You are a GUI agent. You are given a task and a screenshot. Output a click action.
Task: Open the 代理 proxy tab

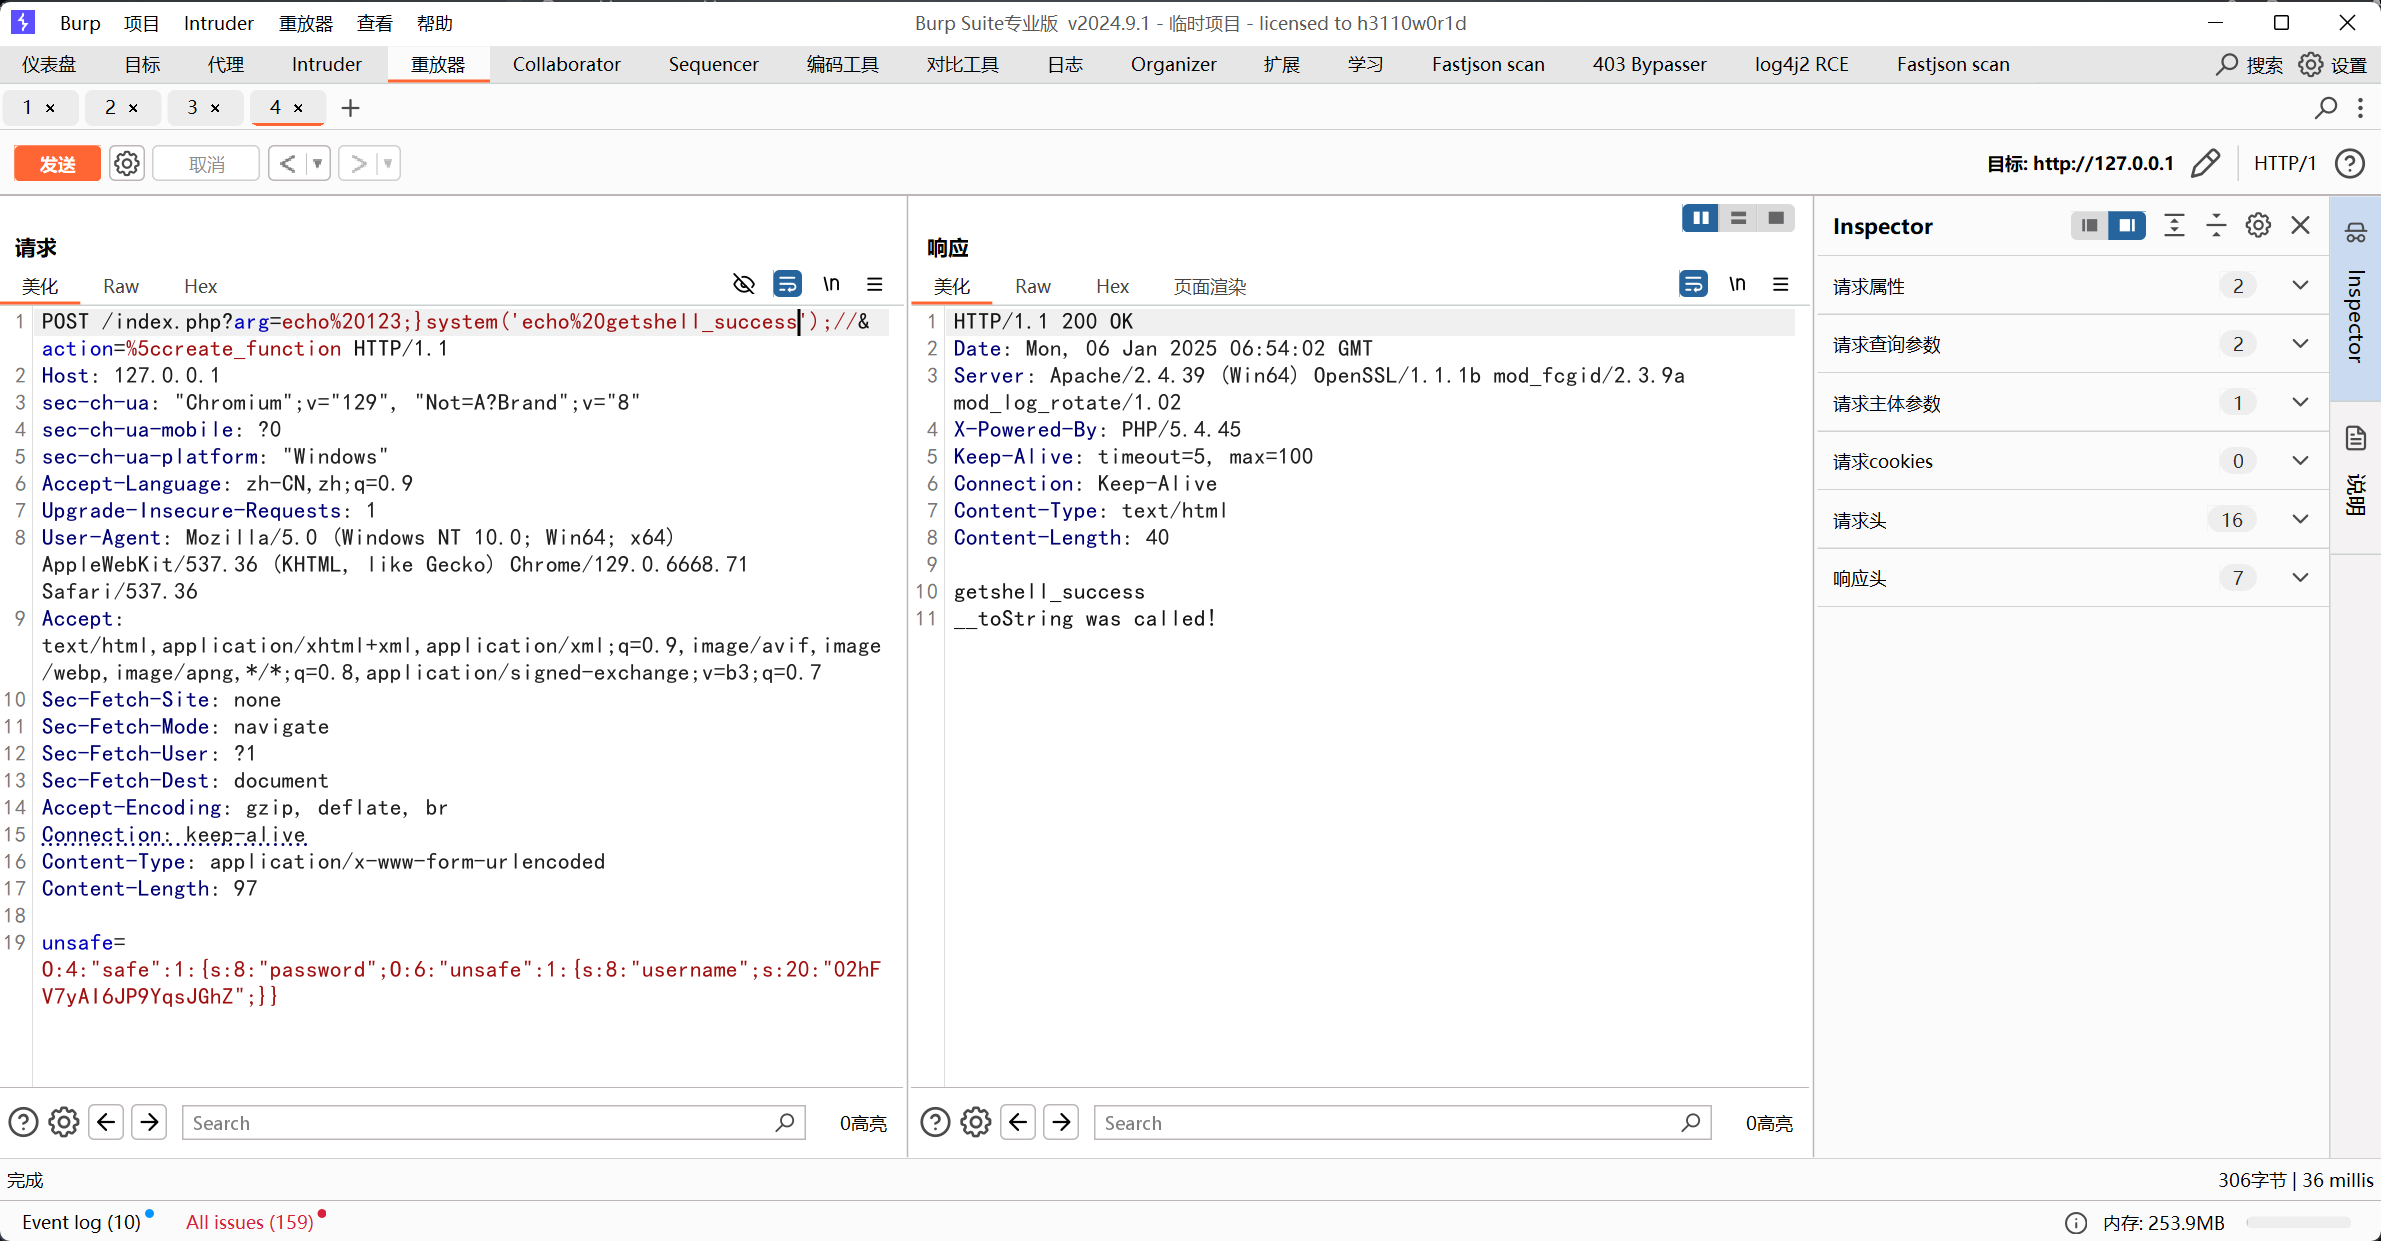(226, 65)
